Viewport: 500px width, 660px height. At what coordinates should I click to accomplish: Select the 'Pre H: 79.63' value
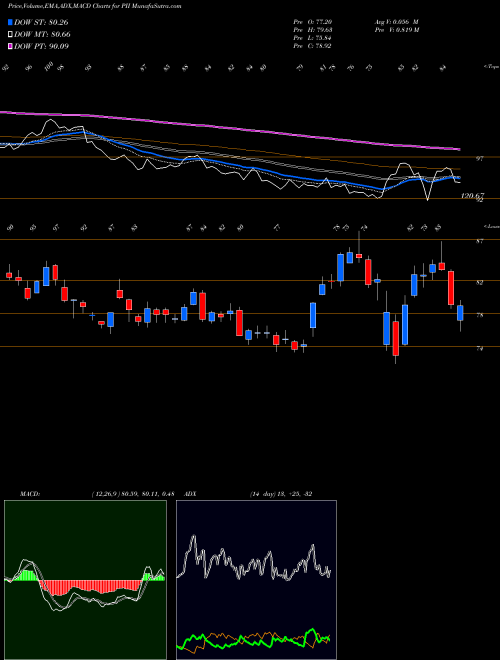tap(312, 30)
